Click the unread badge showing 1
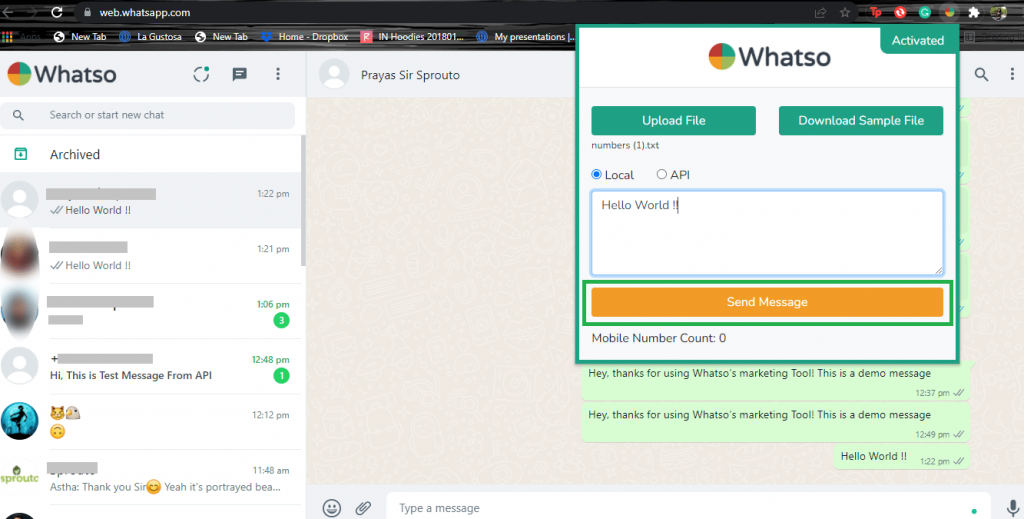The height and width of the screenshot is (519, 1024). pyautogui.click(x=281, y=375)
